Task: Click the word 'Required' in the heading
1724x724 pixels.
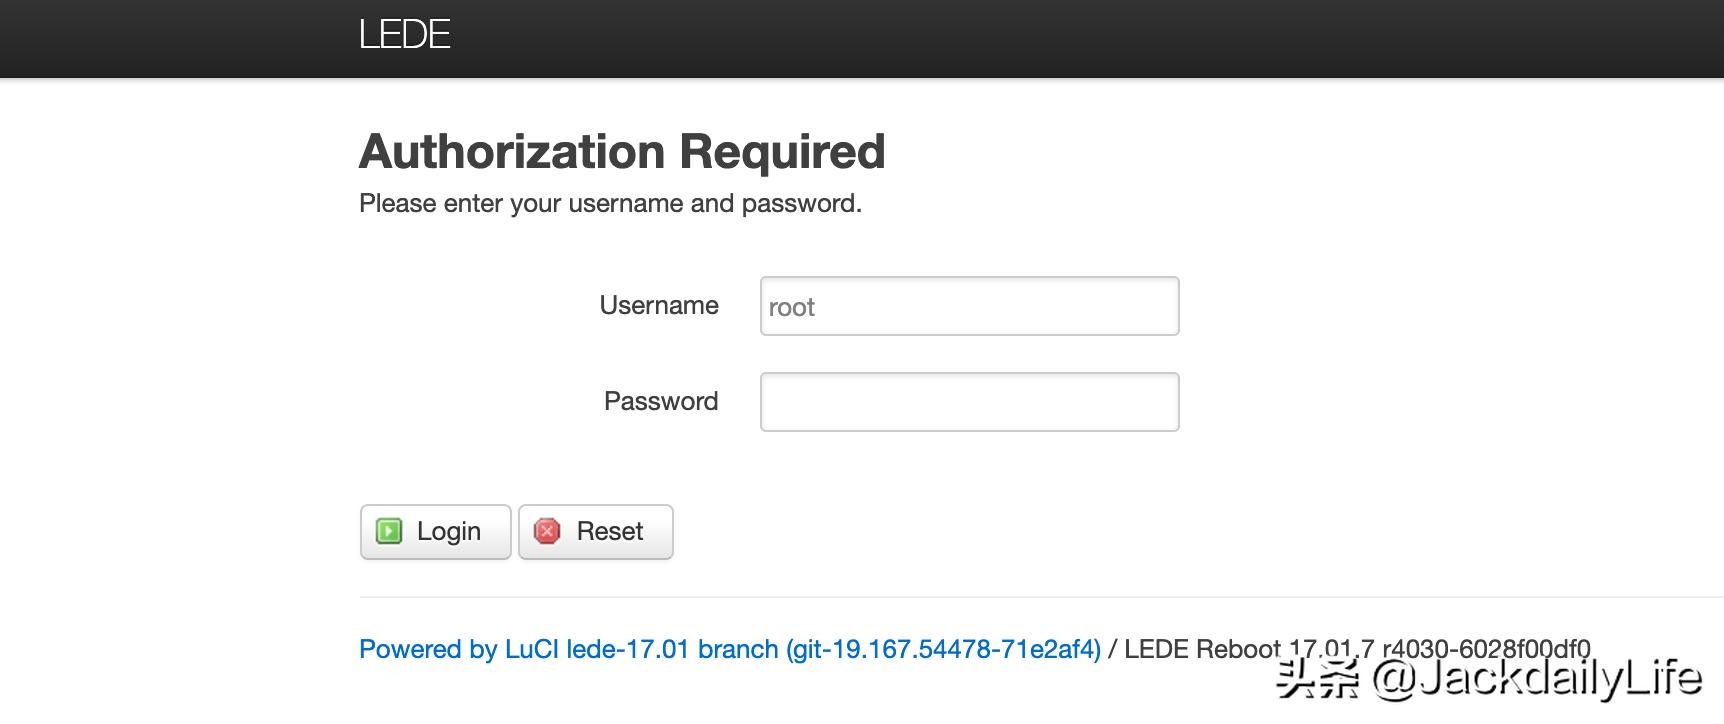Action: pyautogui.click(x=782, y=152)
